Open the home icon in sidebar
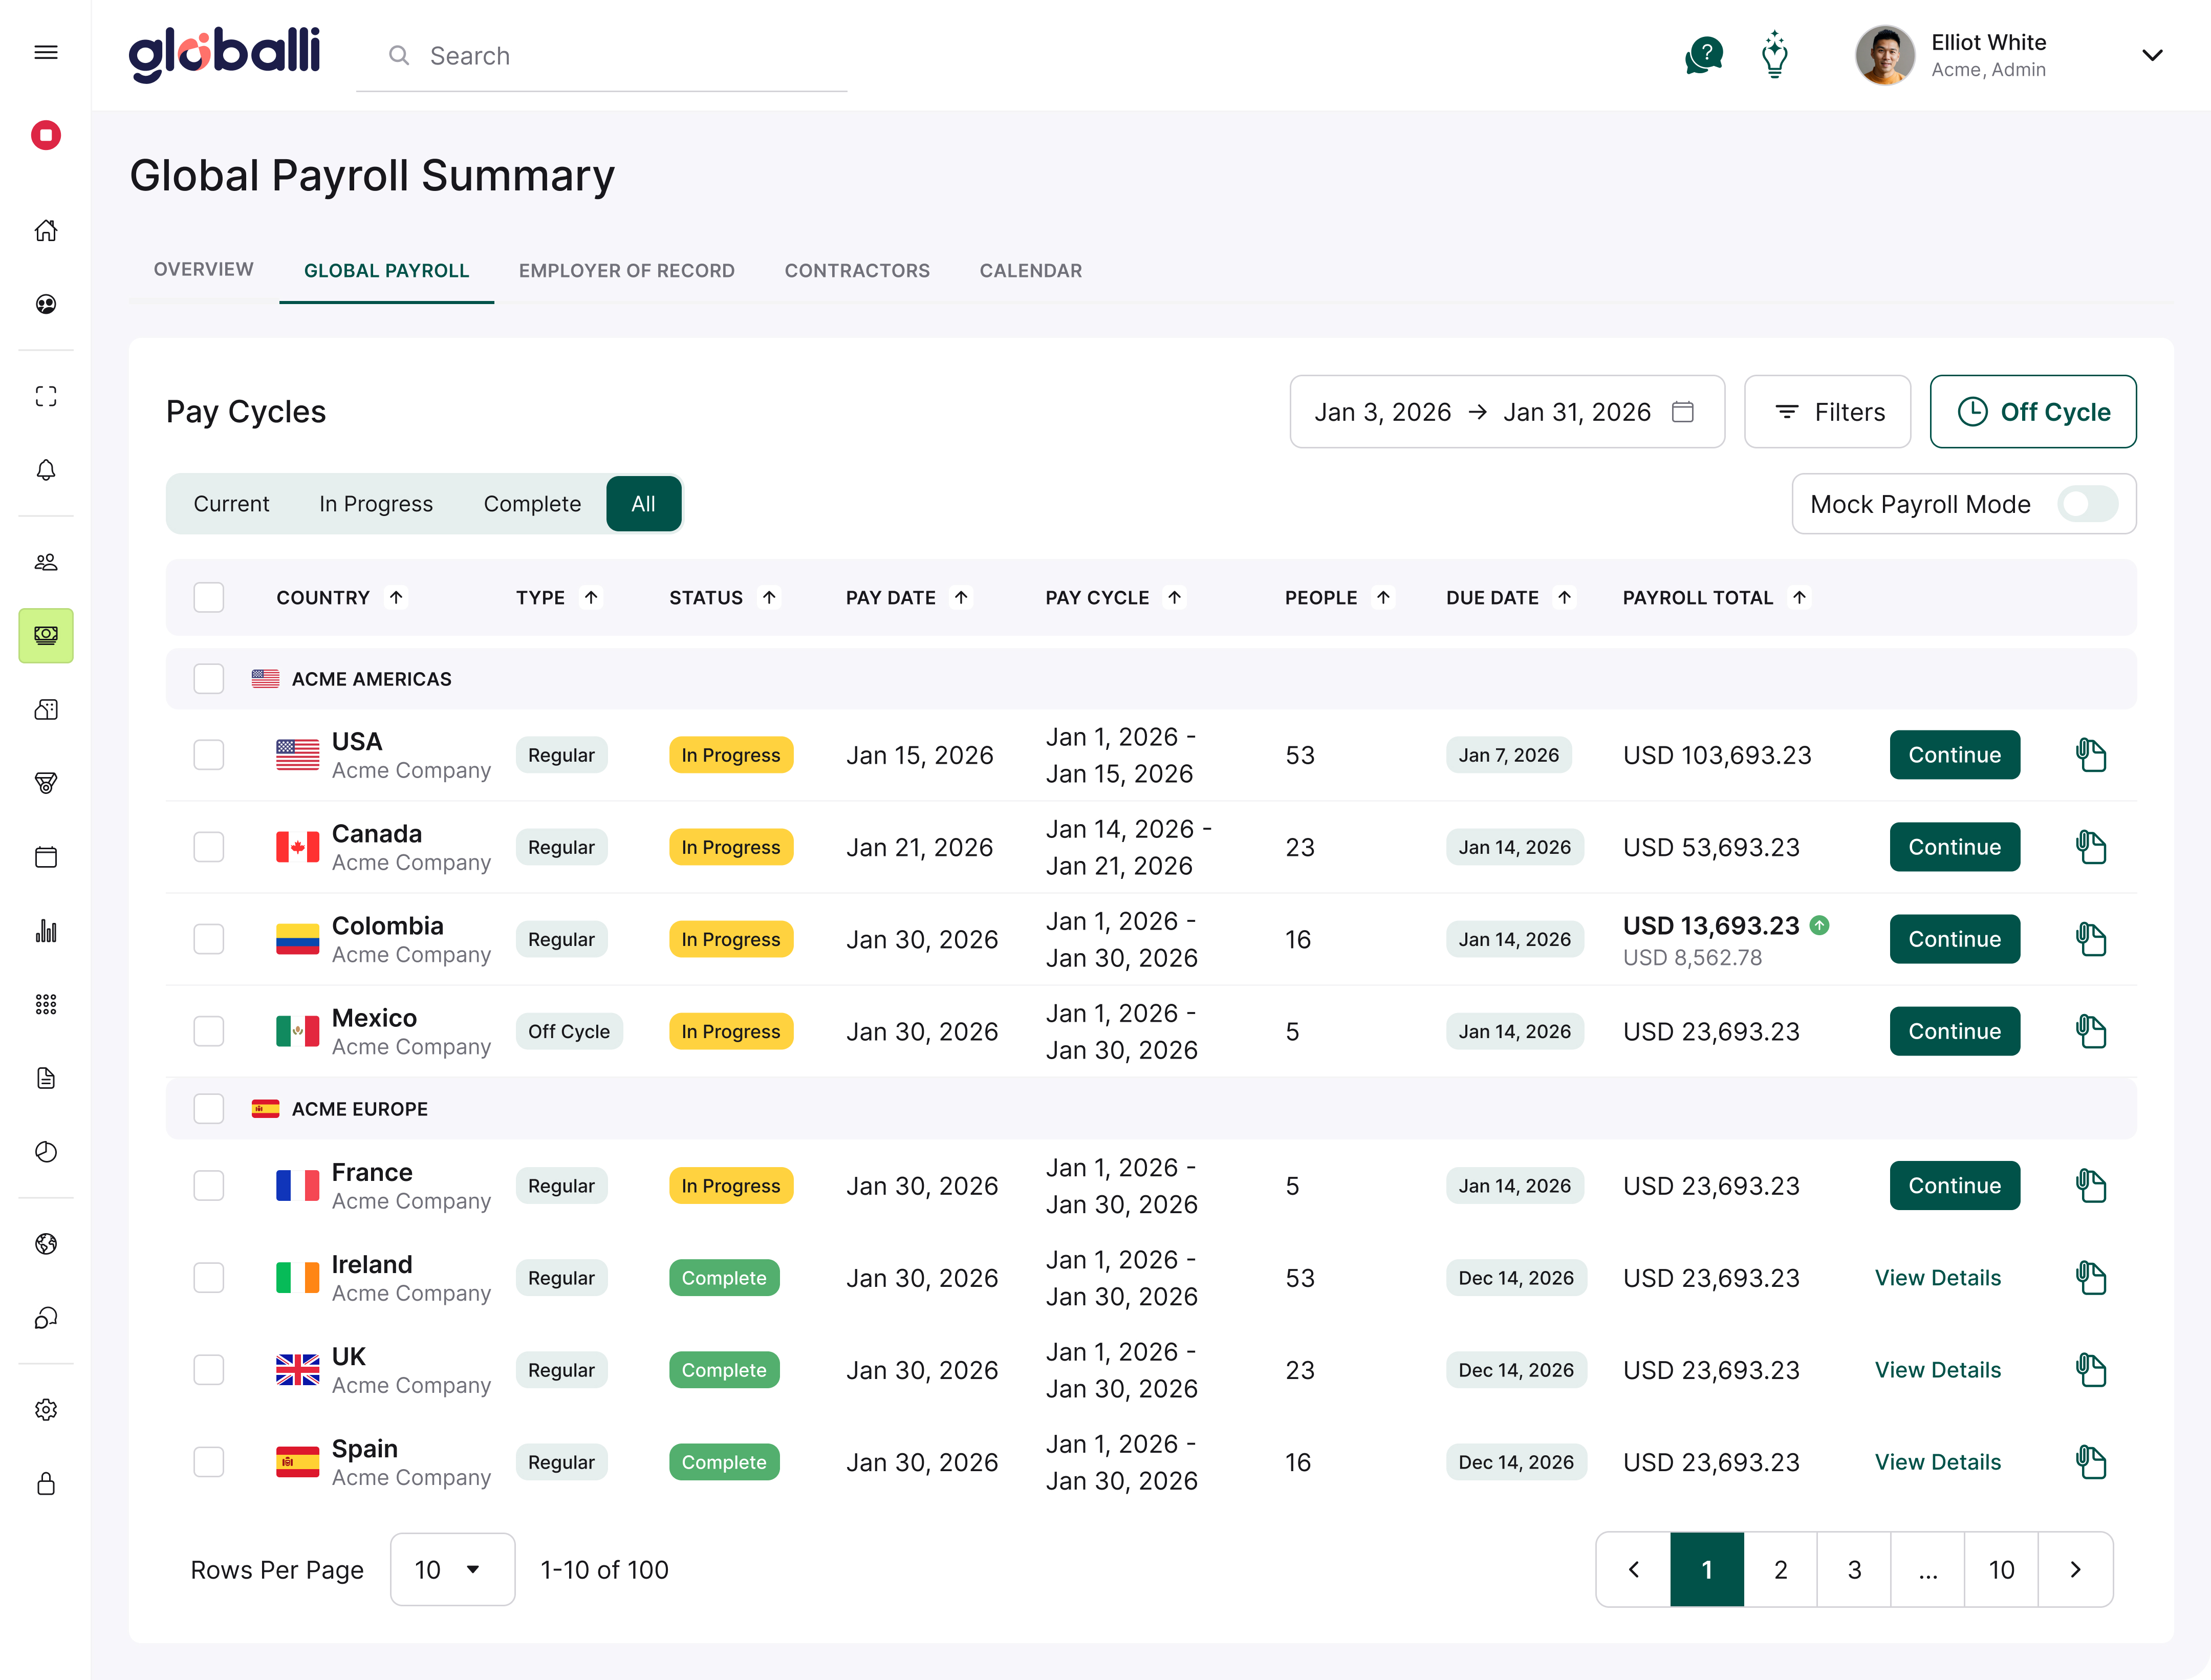Viewport: 2211px width, 1680px height. click(46, 231)
